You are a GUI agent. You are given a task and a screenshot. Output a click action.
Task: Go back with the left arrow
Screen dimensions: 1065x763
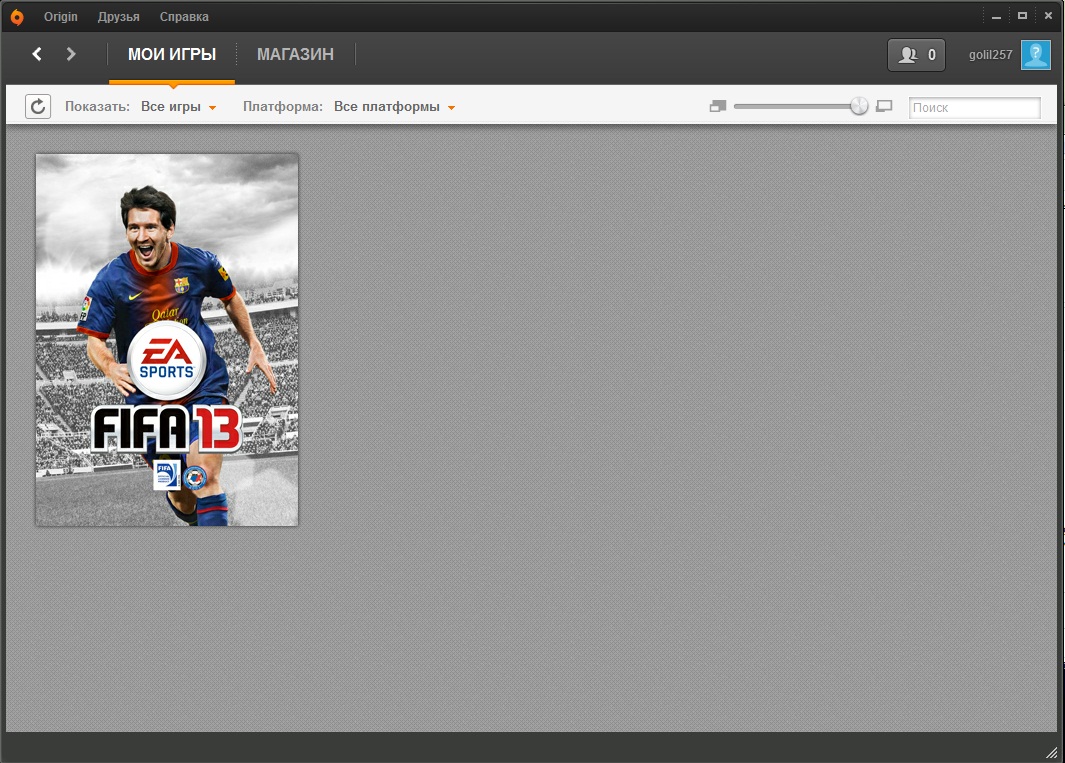(37, 54)
